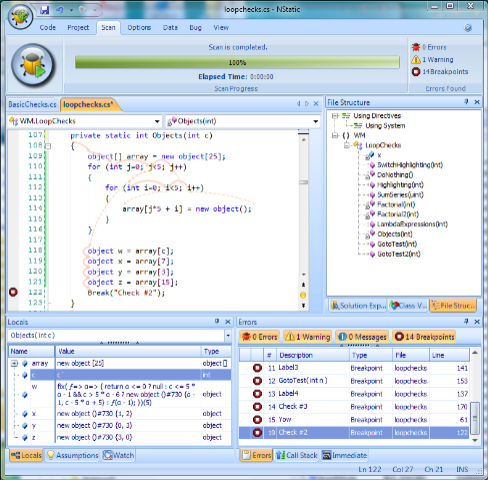Close the Errors panel
The width and height of the screenshot is (488, 480).
477,322
